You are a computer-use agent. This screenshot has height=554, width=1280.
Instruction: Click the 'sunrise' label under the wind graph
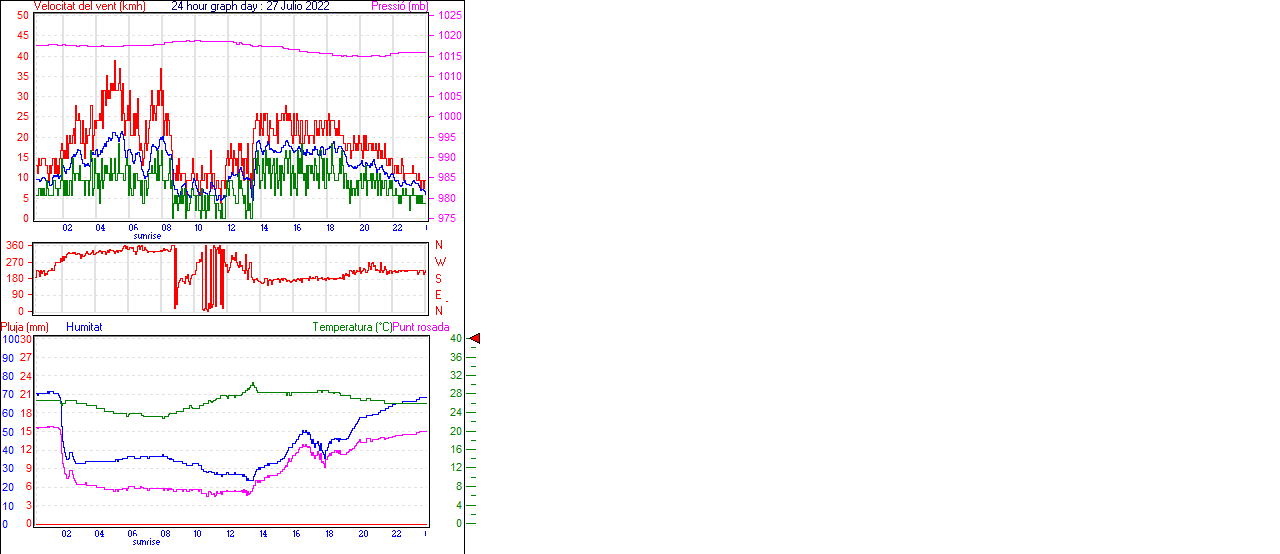click(147, 236)
